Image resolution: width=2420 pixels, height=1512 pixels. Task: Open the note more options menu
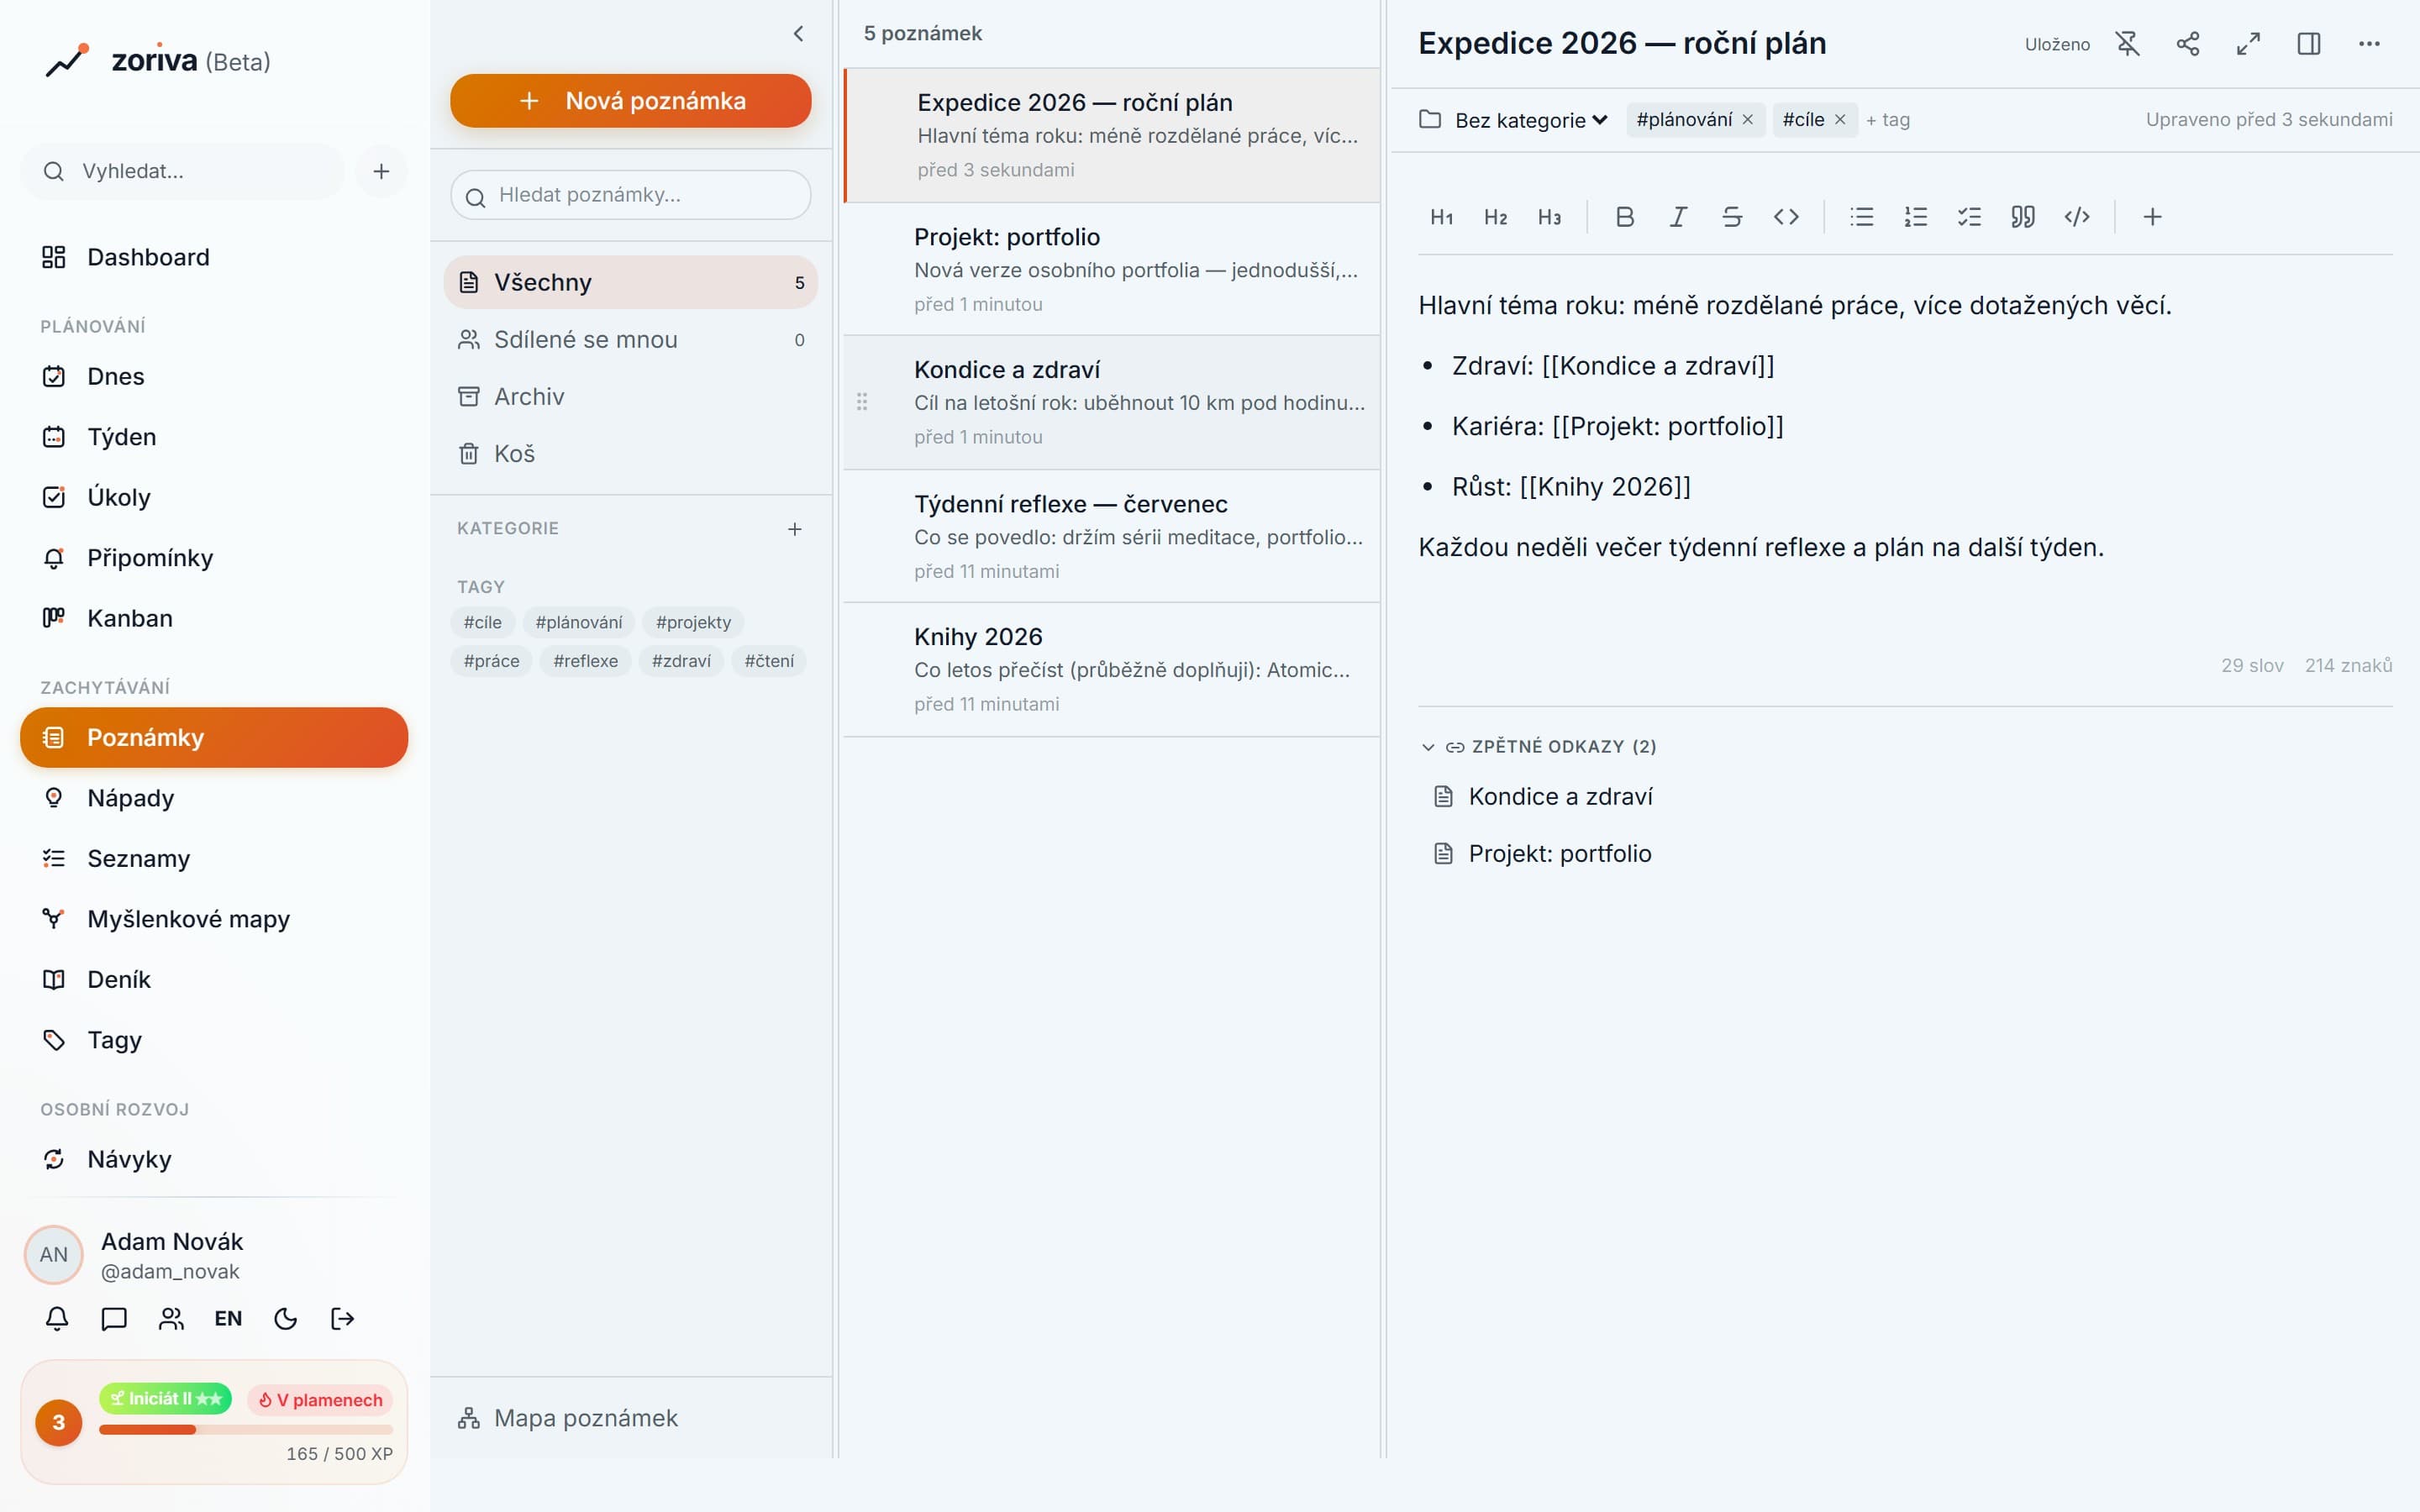point(2369,44)
